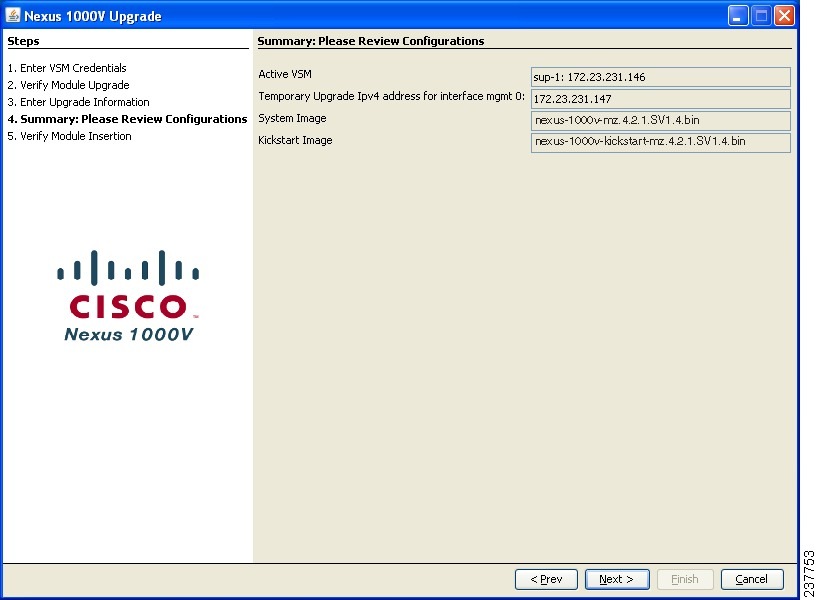Select step 2 Verify Module Upgrade
820x600 pixels.
click(x=69, y=85)
